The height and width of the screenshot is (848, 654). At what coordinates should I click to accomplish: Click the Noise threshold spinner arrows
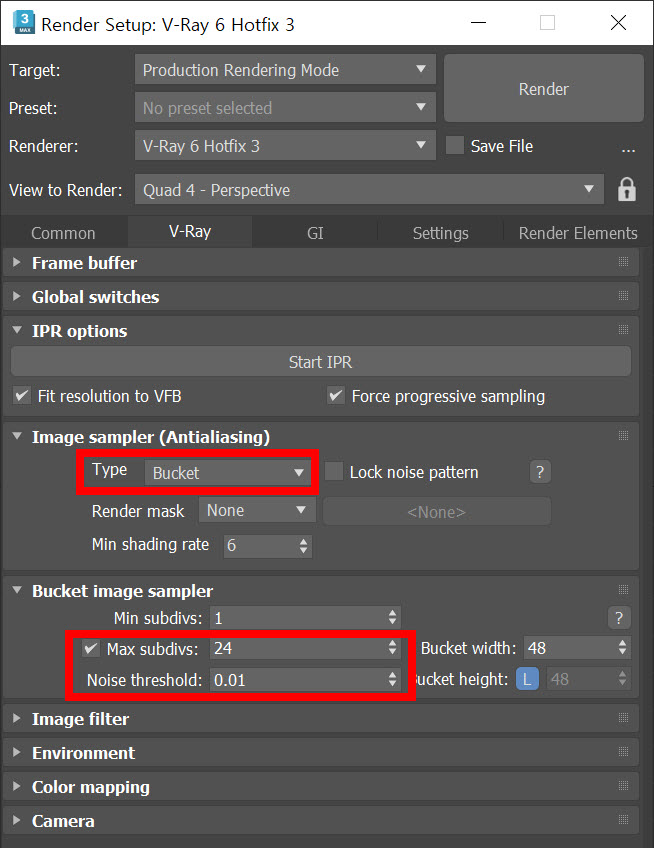(392, 679)
